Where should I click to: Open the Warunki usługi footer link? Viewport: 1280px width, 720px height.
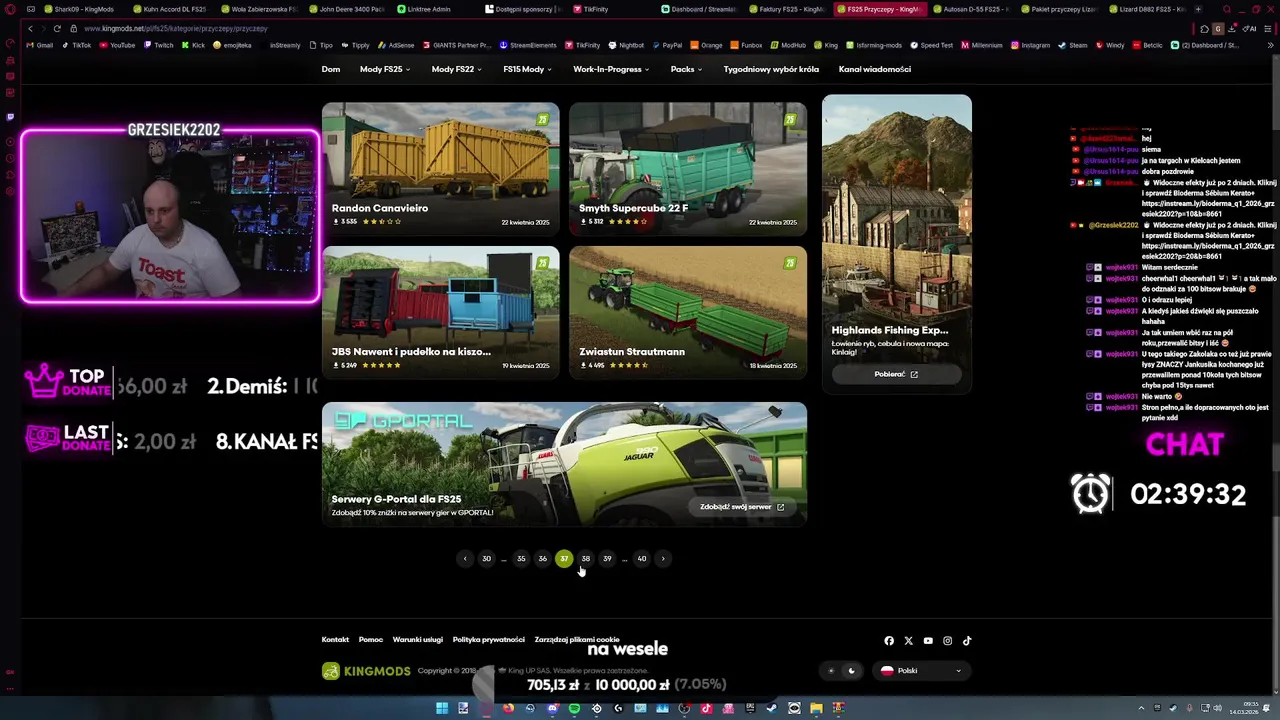[x=418, y=640]
